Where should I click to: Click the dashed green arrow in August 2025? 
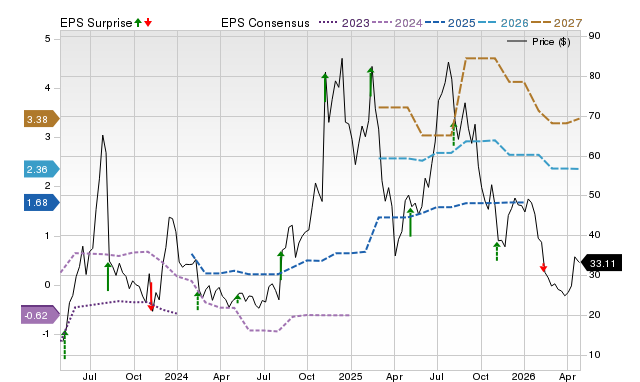453,133
